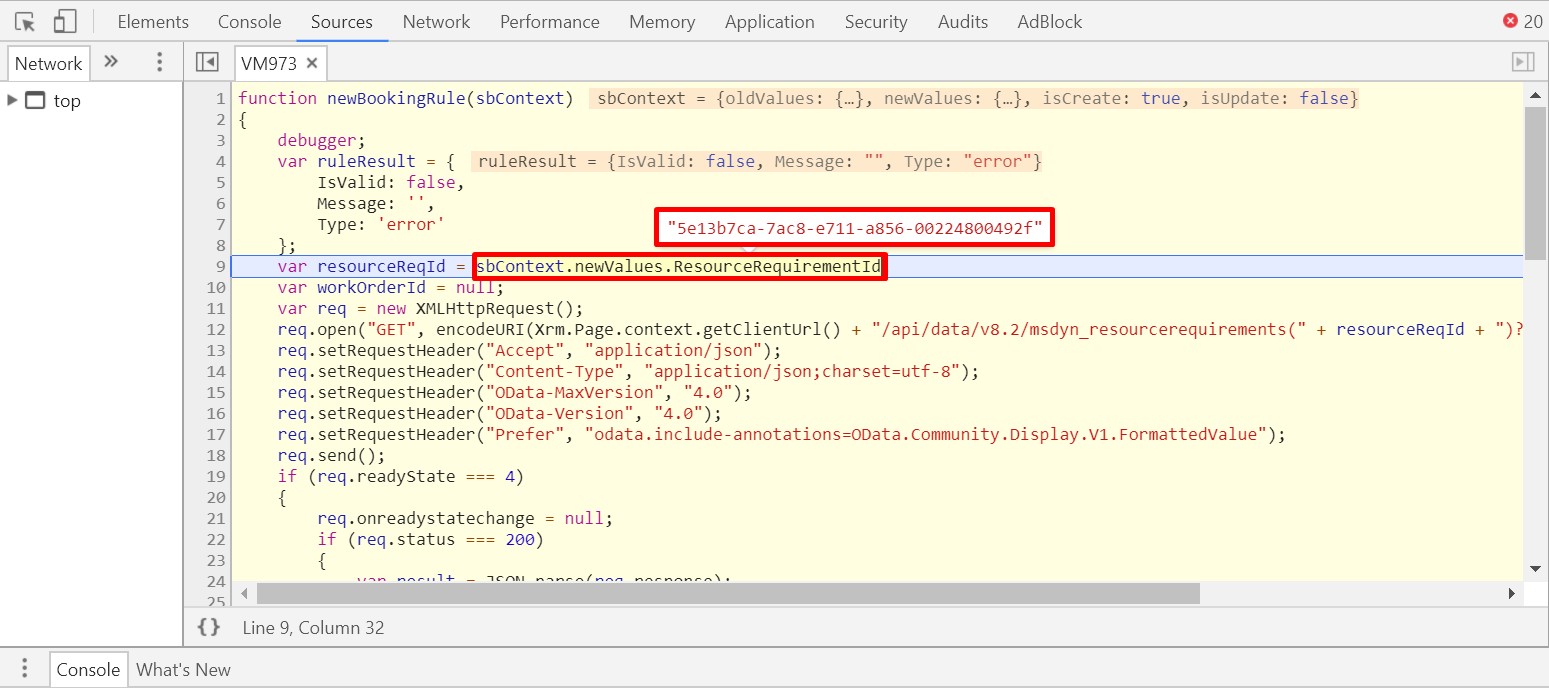Click the "OData-MaxVersion" header line

(x=514, y=392)
